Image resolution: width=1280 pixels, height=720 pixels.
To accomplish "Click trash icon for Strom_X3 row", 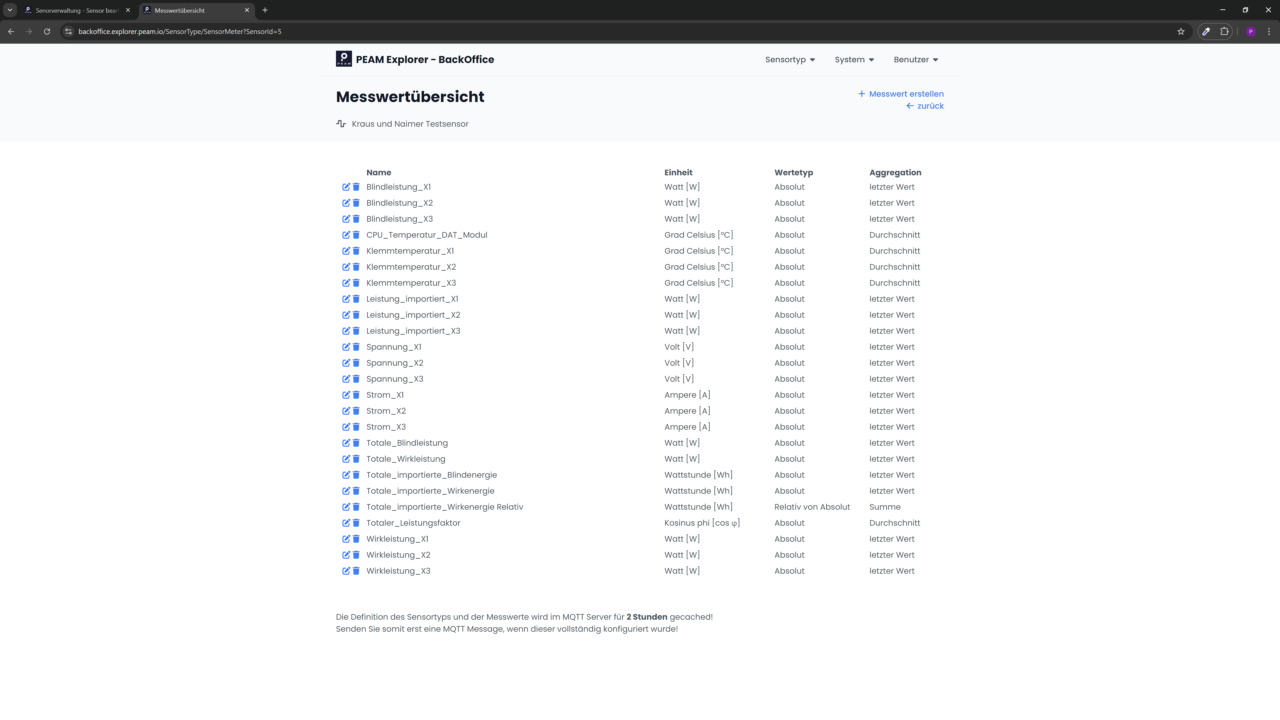I will click(356, 427).
